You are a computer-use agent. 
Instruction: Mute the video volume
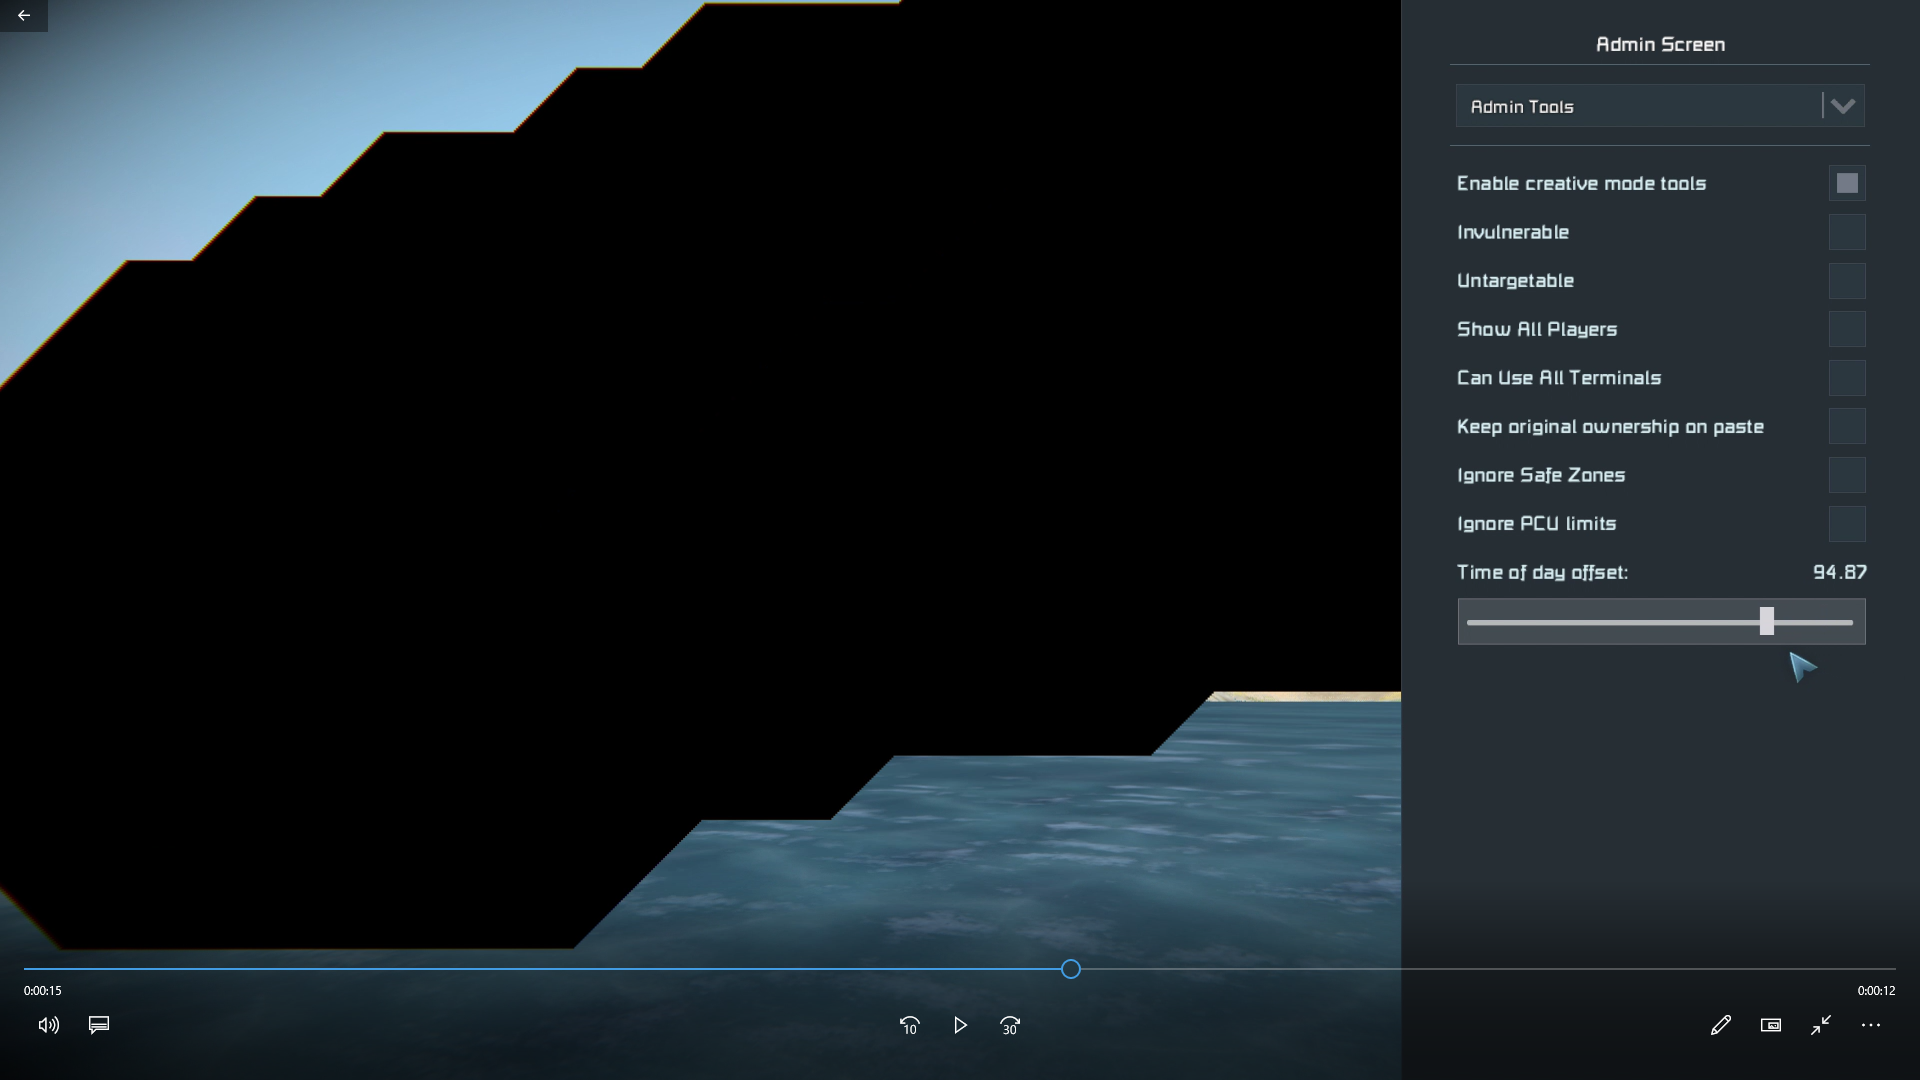click(x=48, y=1025)
